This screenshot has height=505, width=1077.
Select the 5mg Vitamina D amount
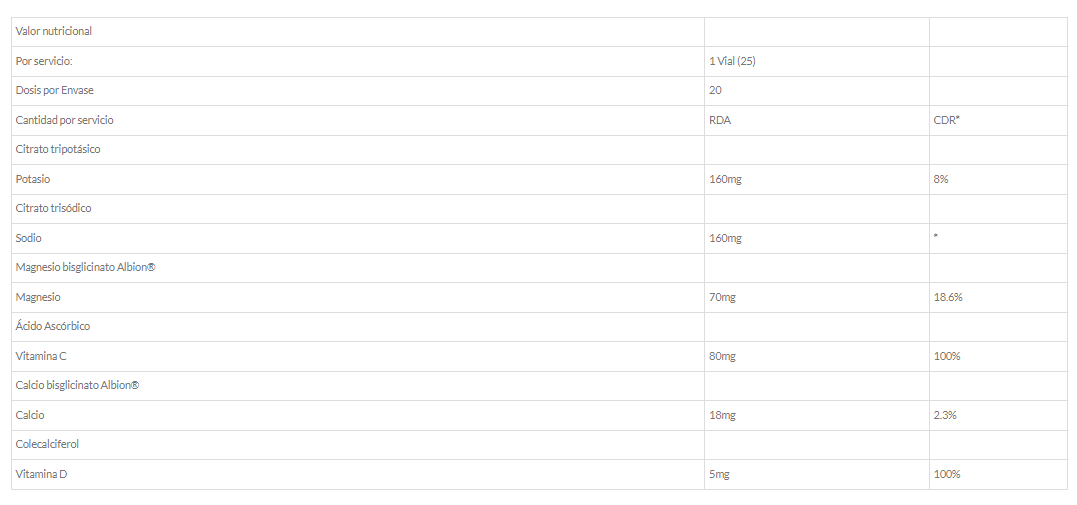(719, 474)
